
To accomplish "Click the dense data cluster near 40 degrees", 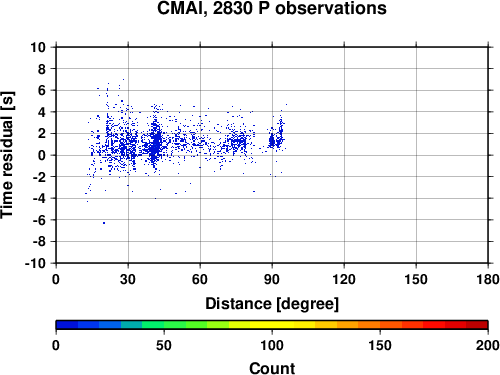I will click(x=155, y=143).
